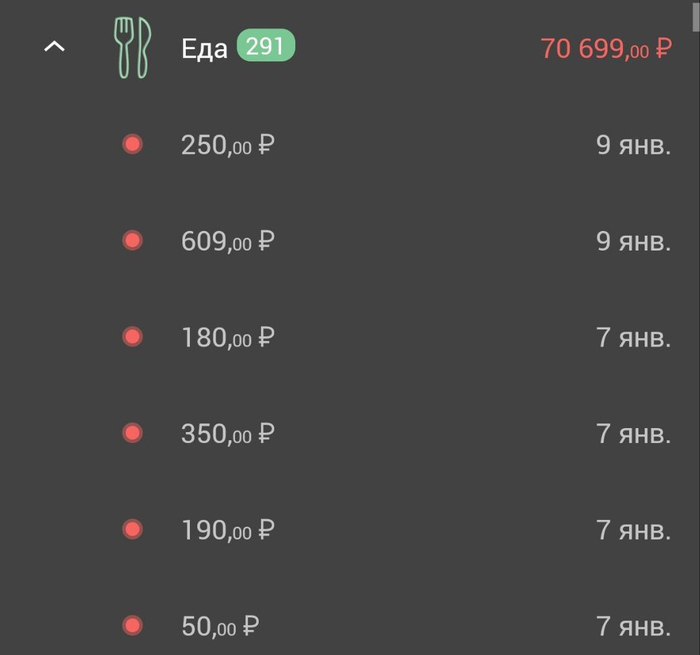
Task: Click red dot beside 609,00 ₽ entry
Action: click(132, 241)
